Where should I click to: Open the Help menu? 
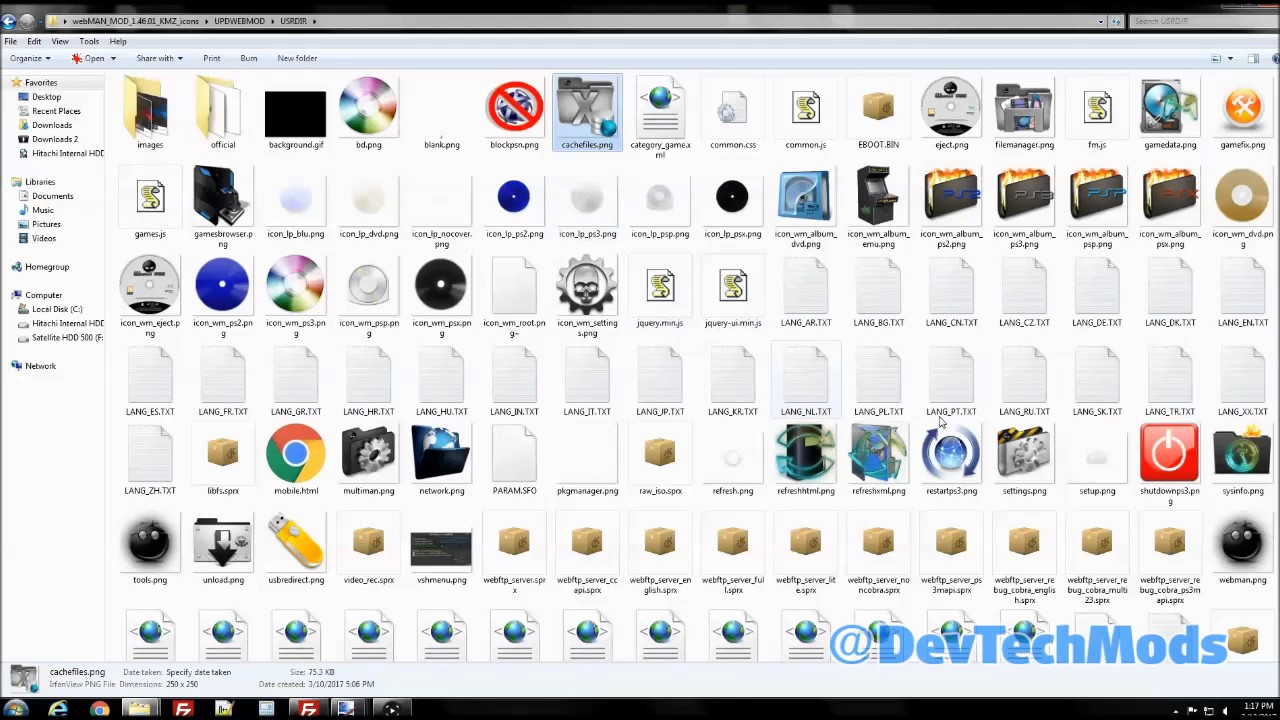[118, 41]
